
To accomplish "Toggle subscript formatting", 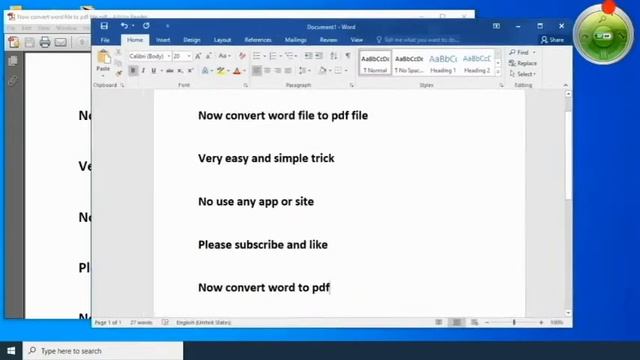I will pos(180,71).
